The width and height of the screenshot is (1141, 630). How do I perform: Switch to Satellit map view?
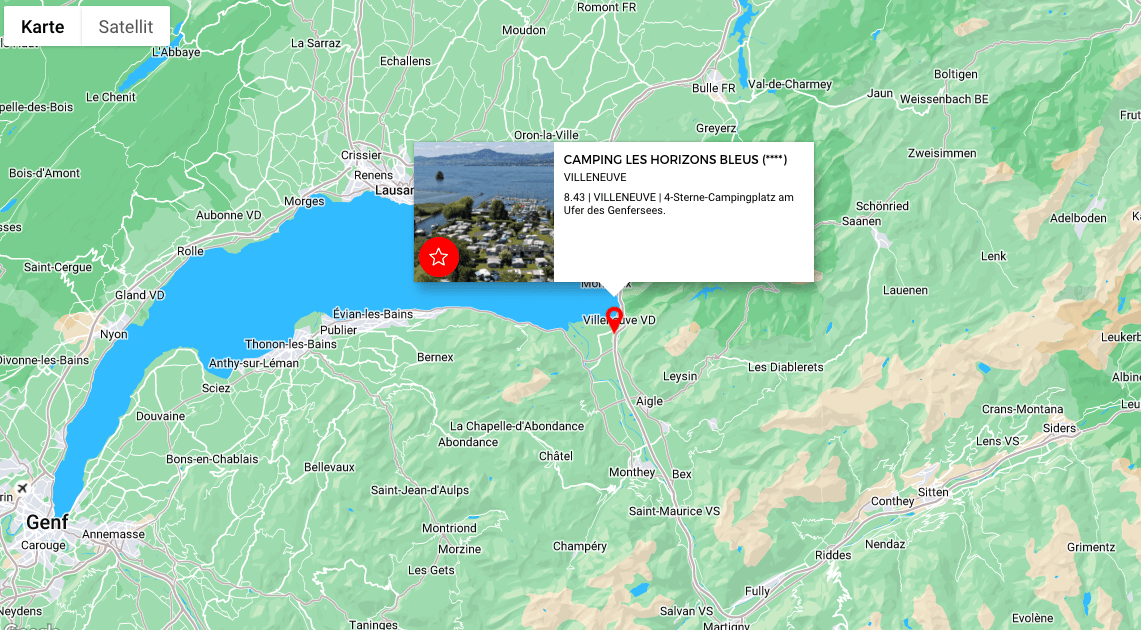[126, 26]
